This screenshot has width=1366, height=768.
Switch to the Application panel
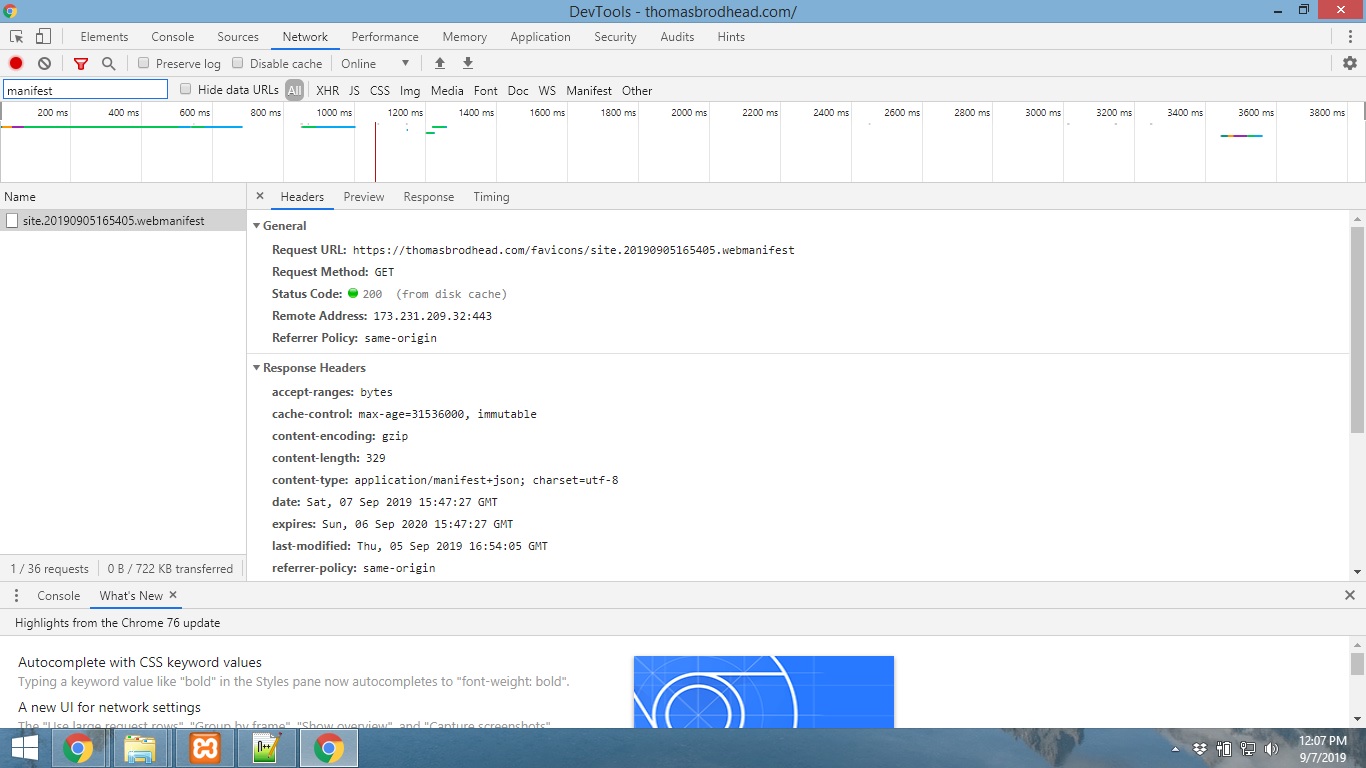(540, 37)
